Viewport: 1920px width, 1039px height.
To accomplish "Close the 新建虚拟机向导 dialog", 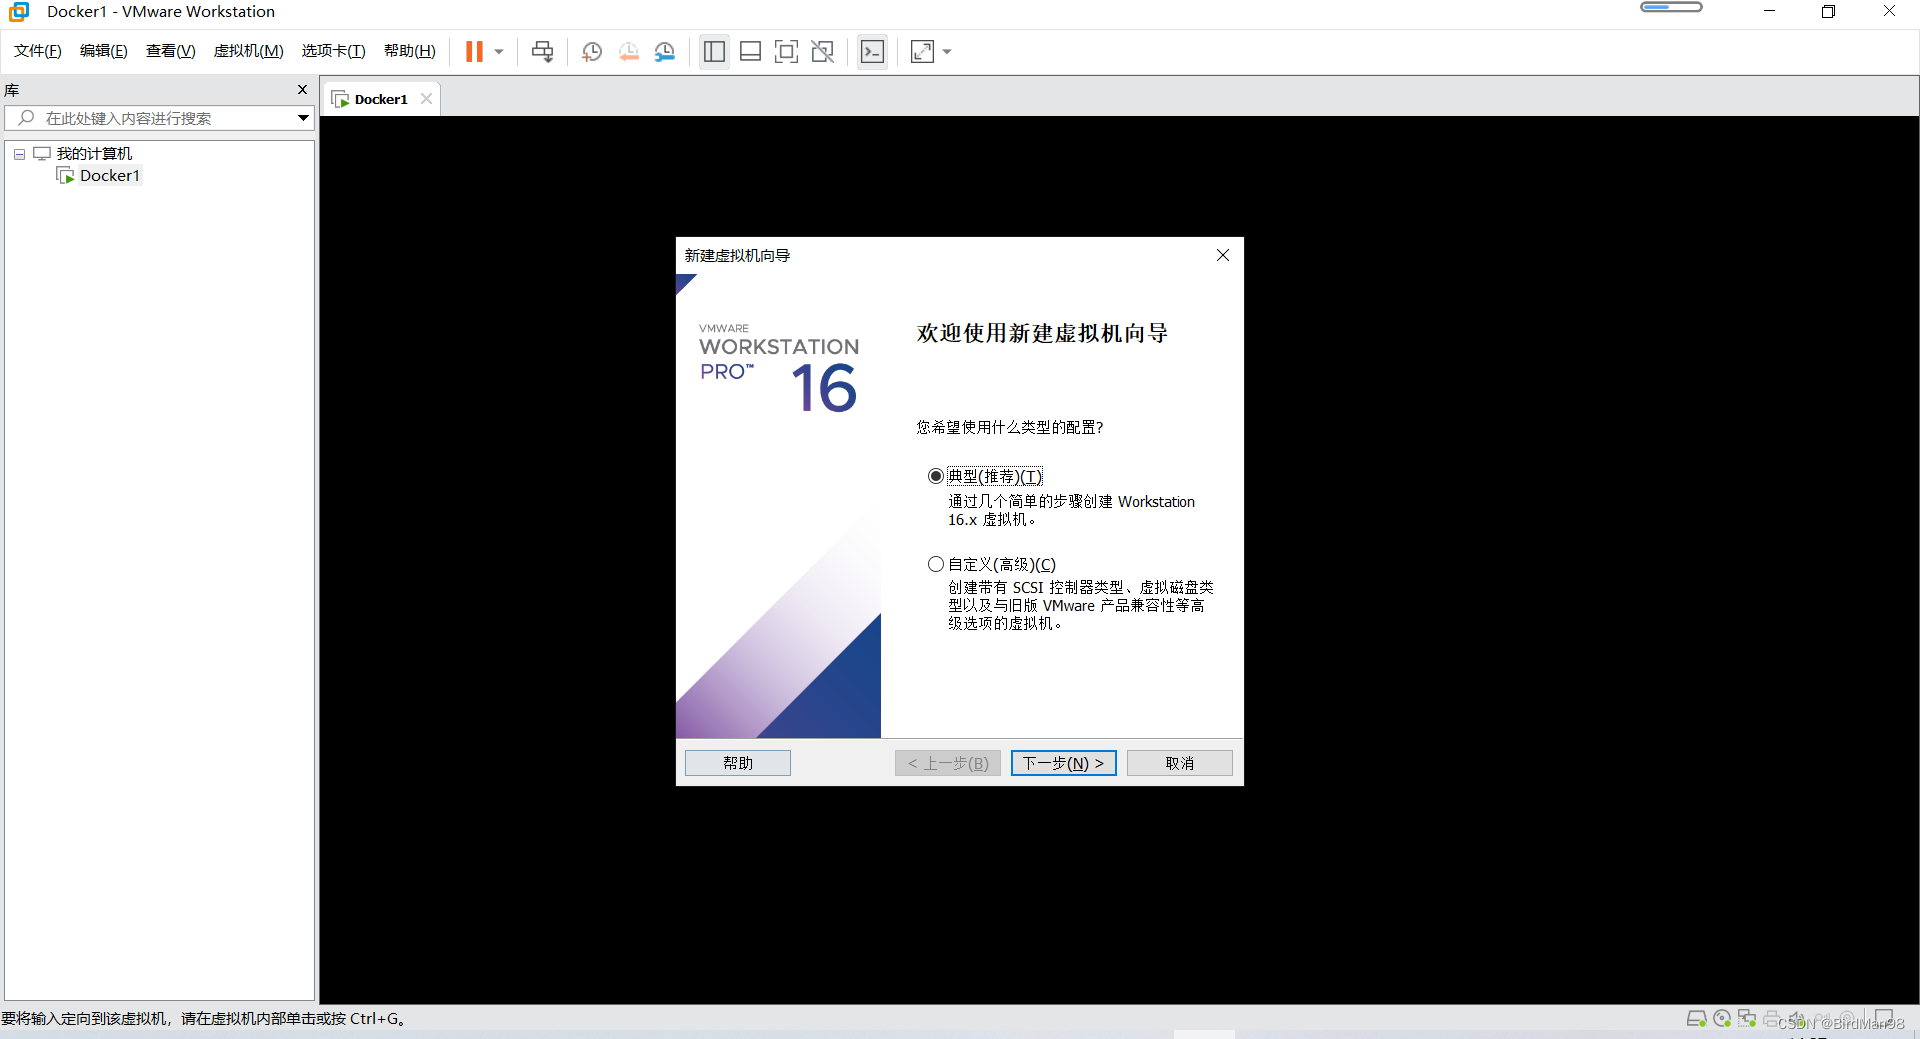I will pyautogui.click(x=1222, y=255).
